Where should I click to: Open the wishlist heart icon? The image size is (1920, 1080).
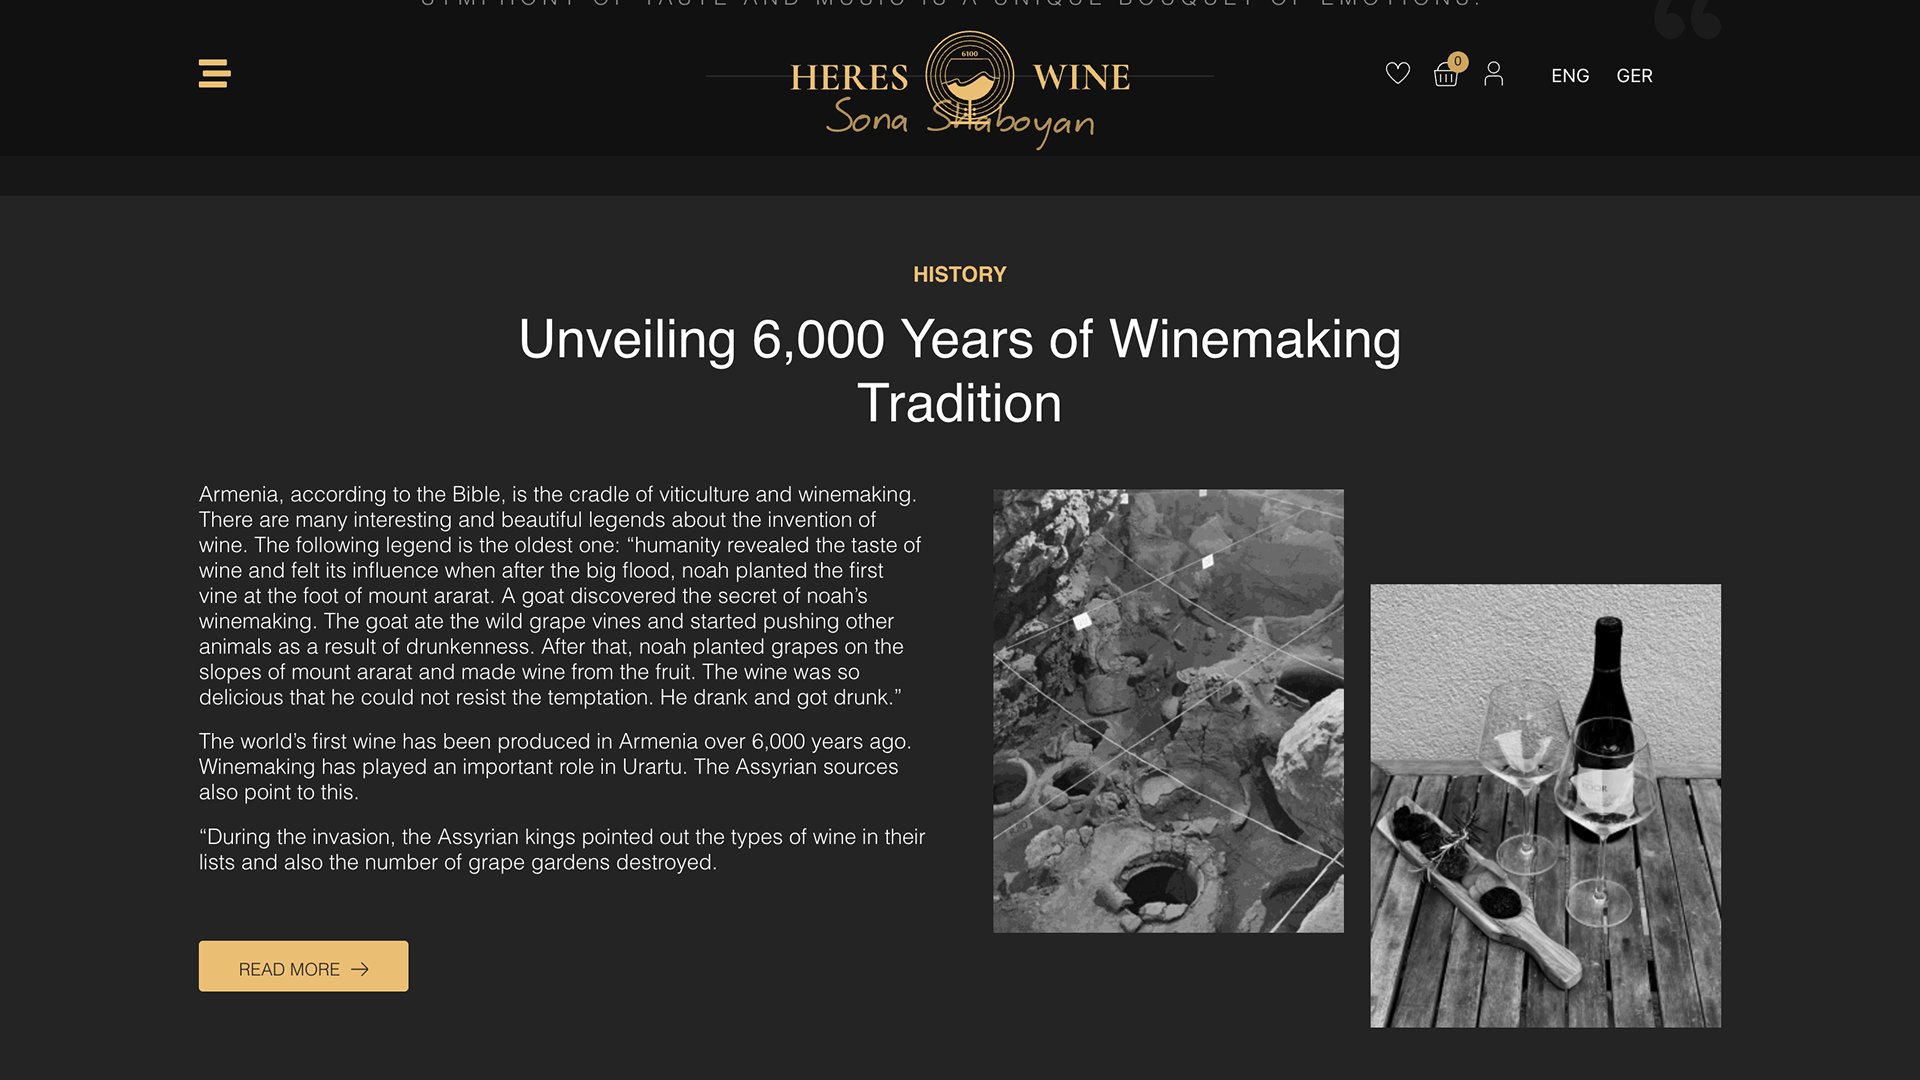click(x=1397, y=73)
